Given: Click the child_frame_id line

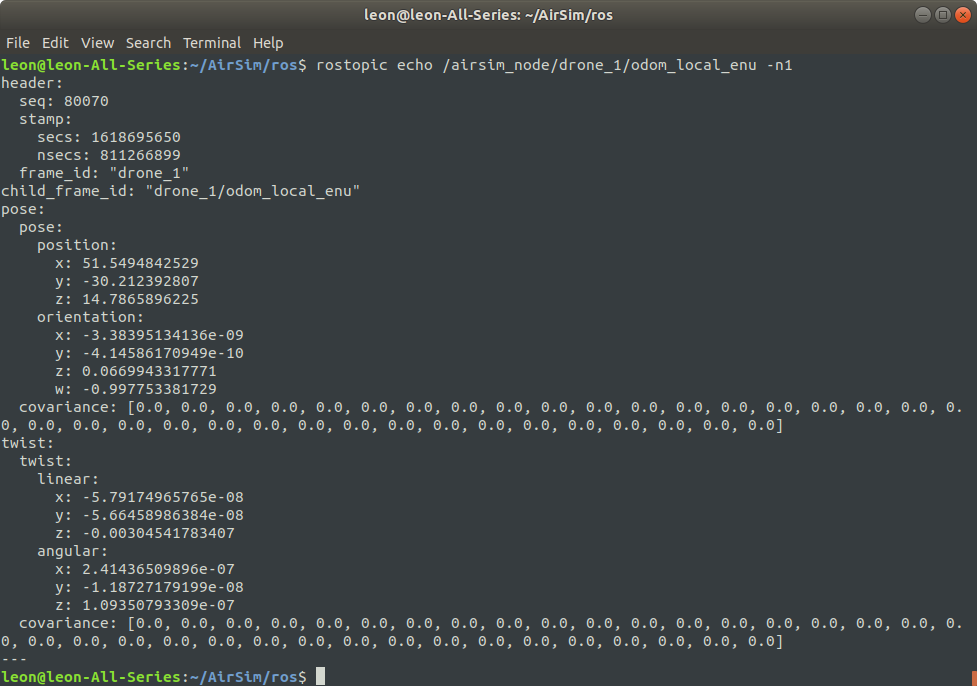Looking at the screenshot, I should click(180, 191).
